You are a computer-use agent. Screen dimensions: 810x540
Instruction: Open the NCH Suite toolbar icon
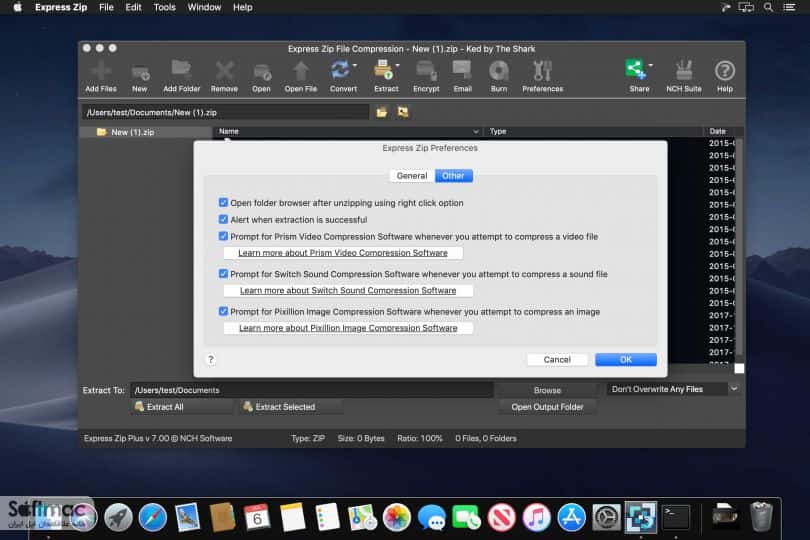point(684,76)
